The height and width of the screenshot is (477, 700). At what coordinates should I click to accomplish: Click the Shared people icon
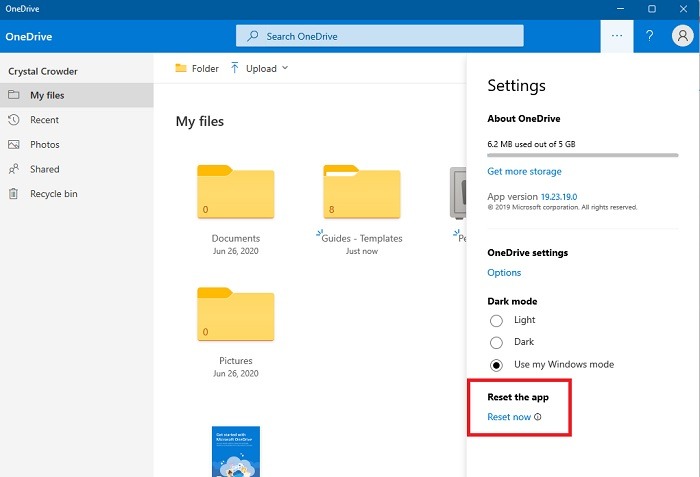(x=14, y=169)
